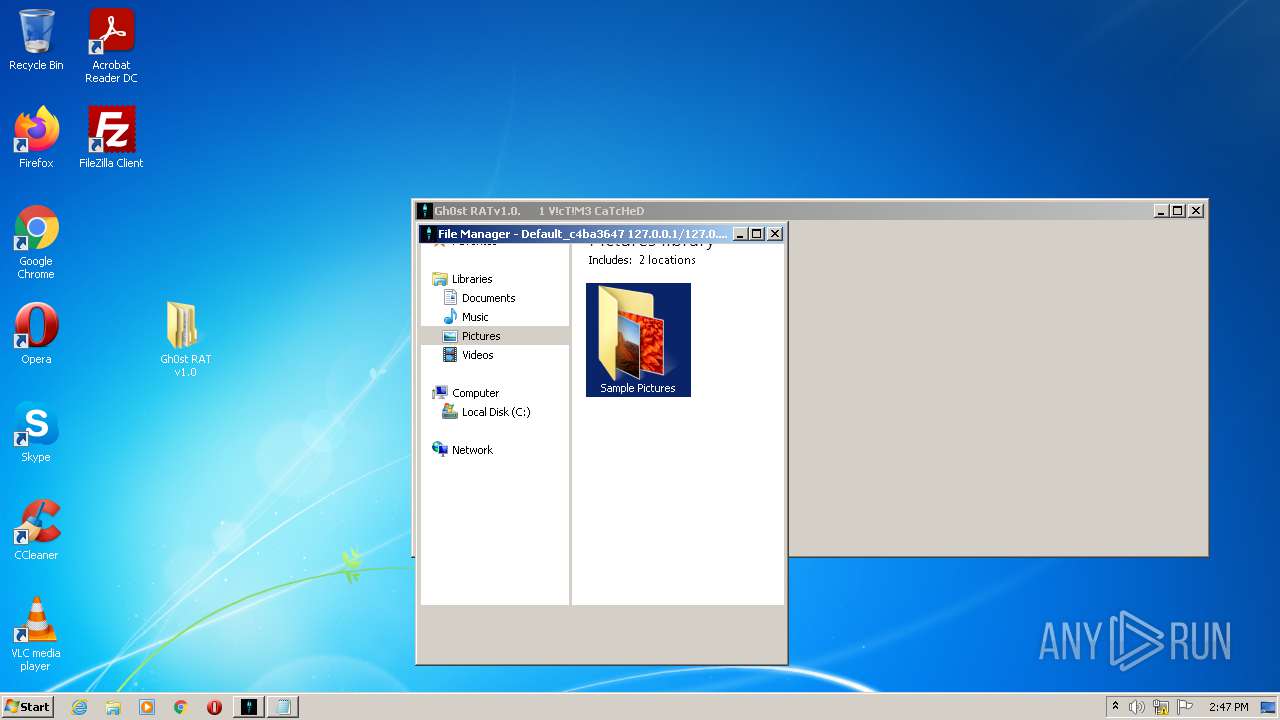Open the Start menu
This screenshot has width=1280, height=720.
pos(27,707)
